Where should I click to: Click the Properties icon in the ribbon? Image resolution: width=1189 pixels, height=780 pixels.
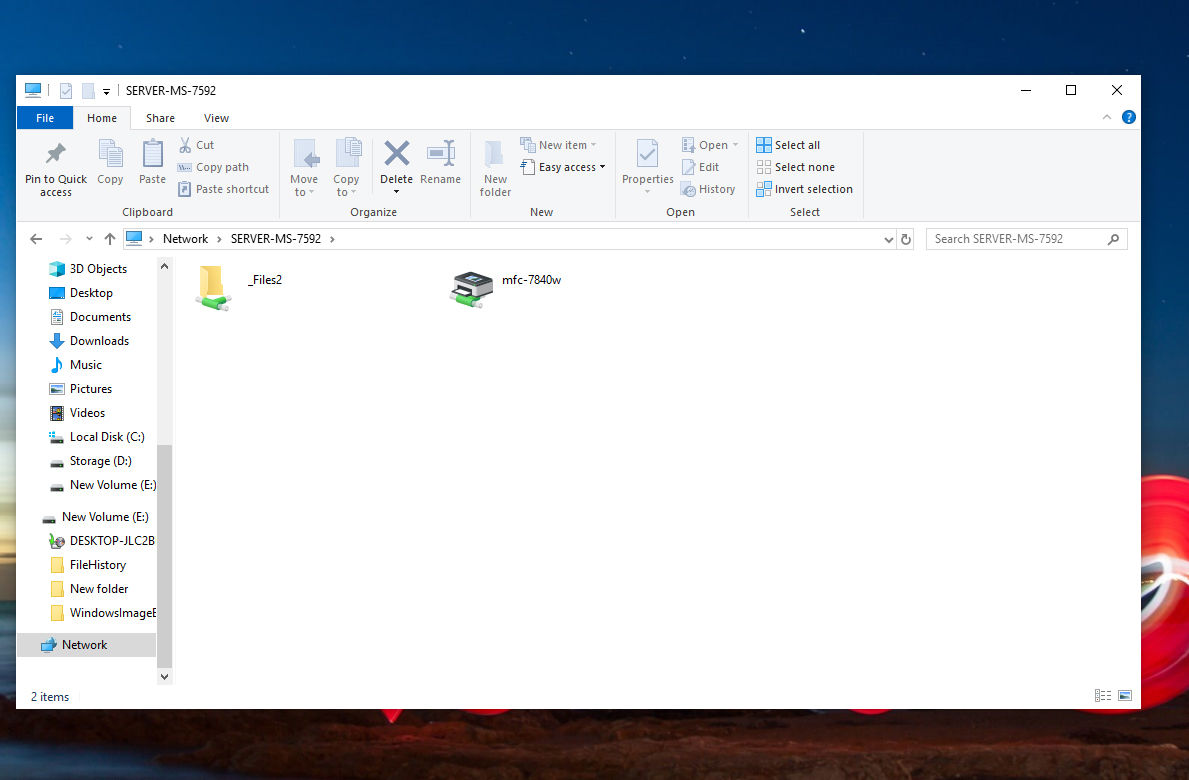point(647,155)
